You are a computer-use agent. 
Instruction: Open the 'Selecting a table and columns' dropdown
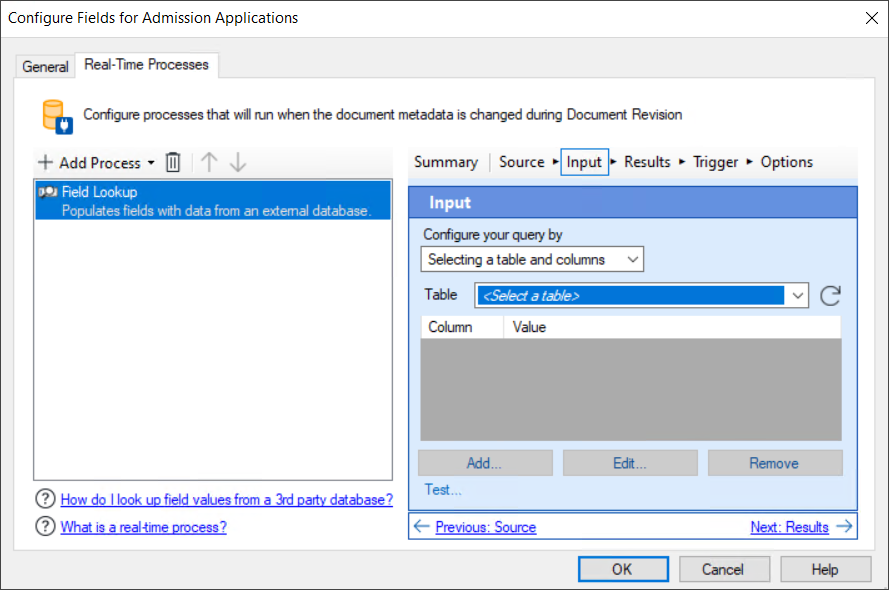[633, 258]
